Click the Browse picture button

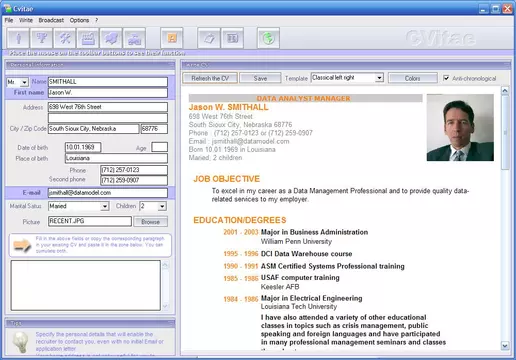click(x=151, y=222)
